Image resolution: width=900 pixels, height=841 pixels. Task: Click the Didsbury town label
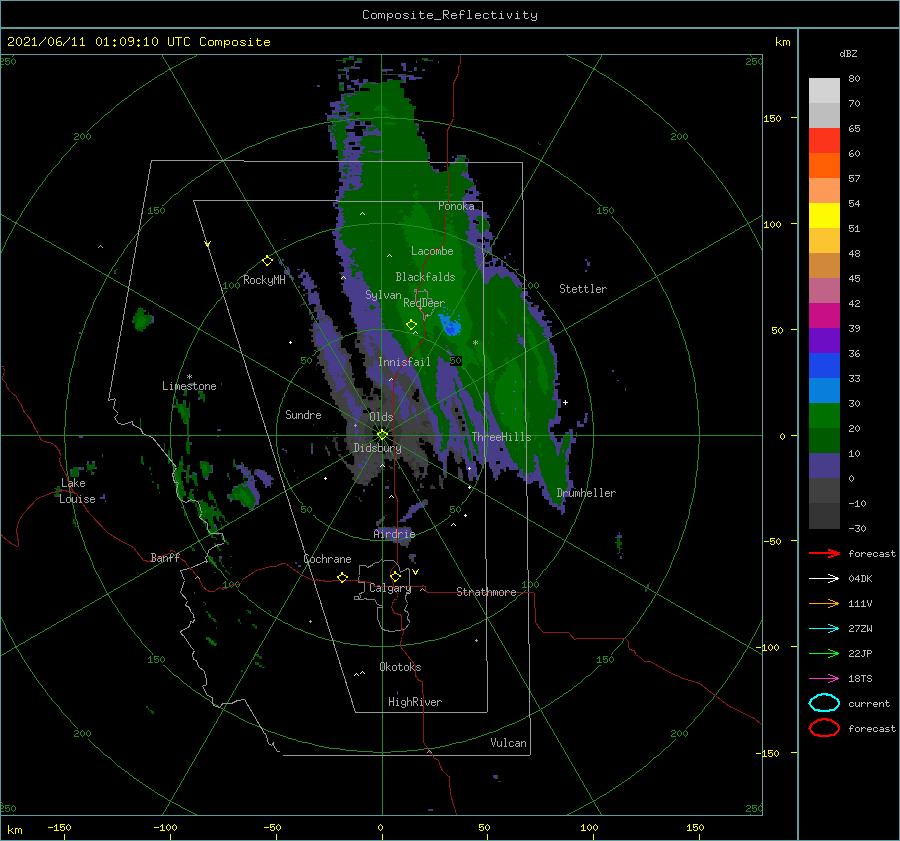[x=377, y=448]
